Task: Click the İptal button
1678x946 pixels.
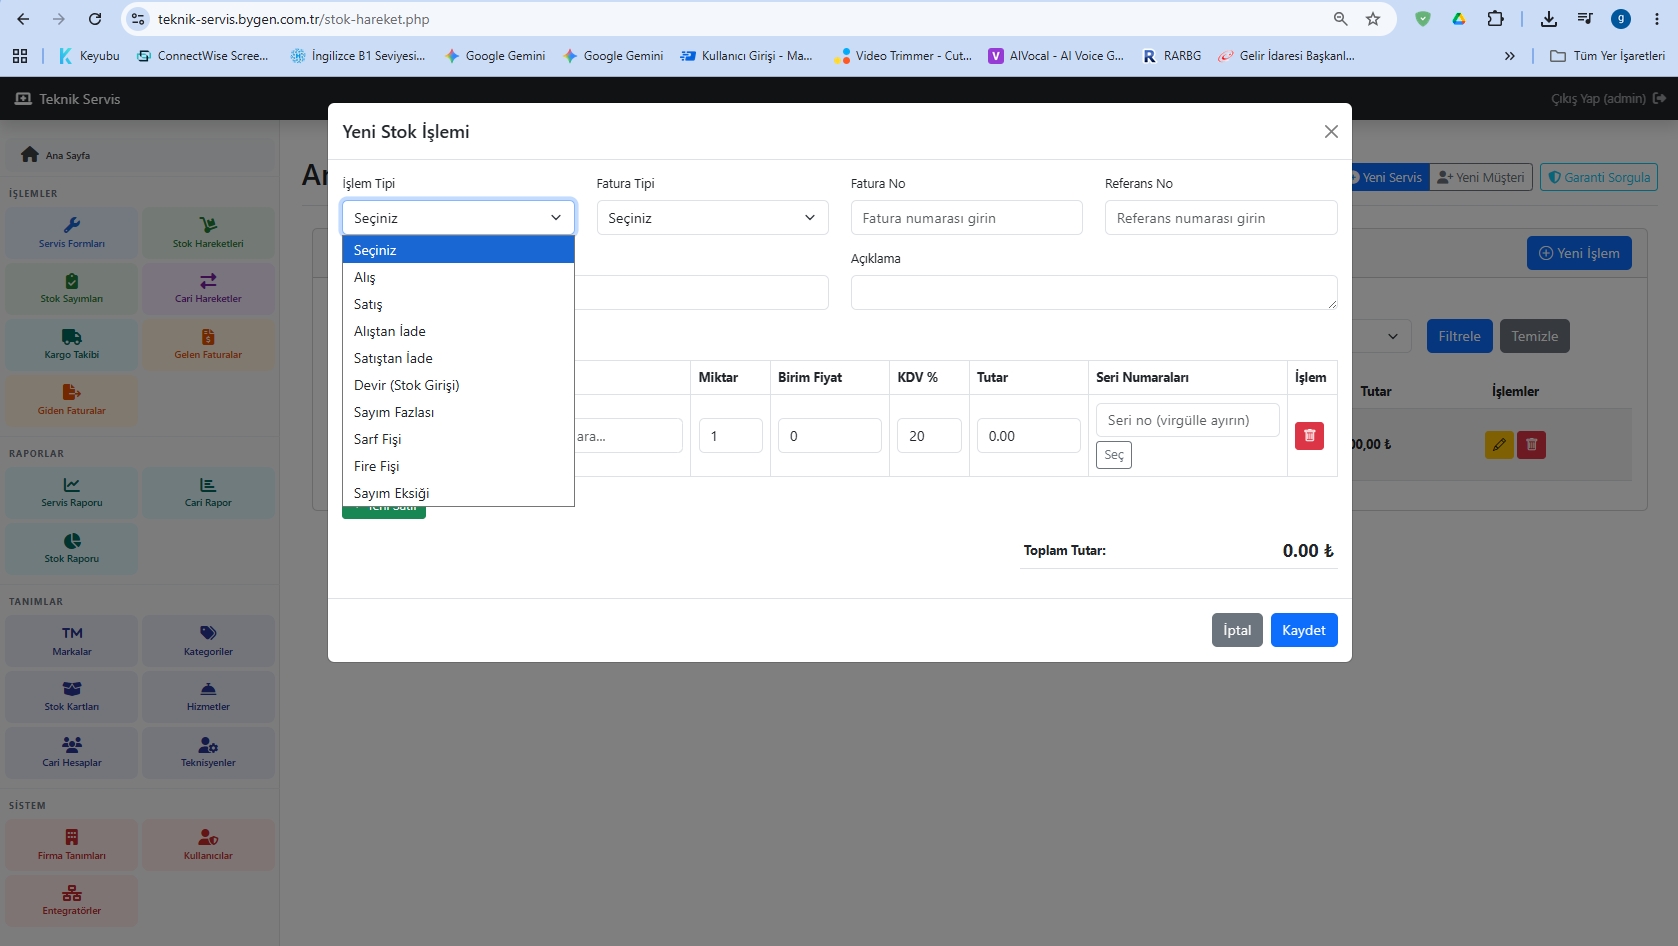Action: pyautogui.click(x=1237, y=630)
